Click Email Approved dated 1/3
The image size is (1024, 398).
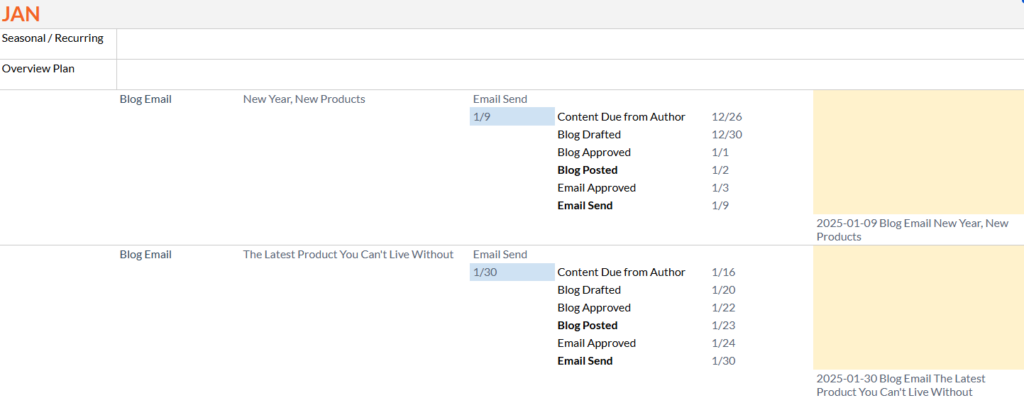pyautogui.click(x=596, y=188)
